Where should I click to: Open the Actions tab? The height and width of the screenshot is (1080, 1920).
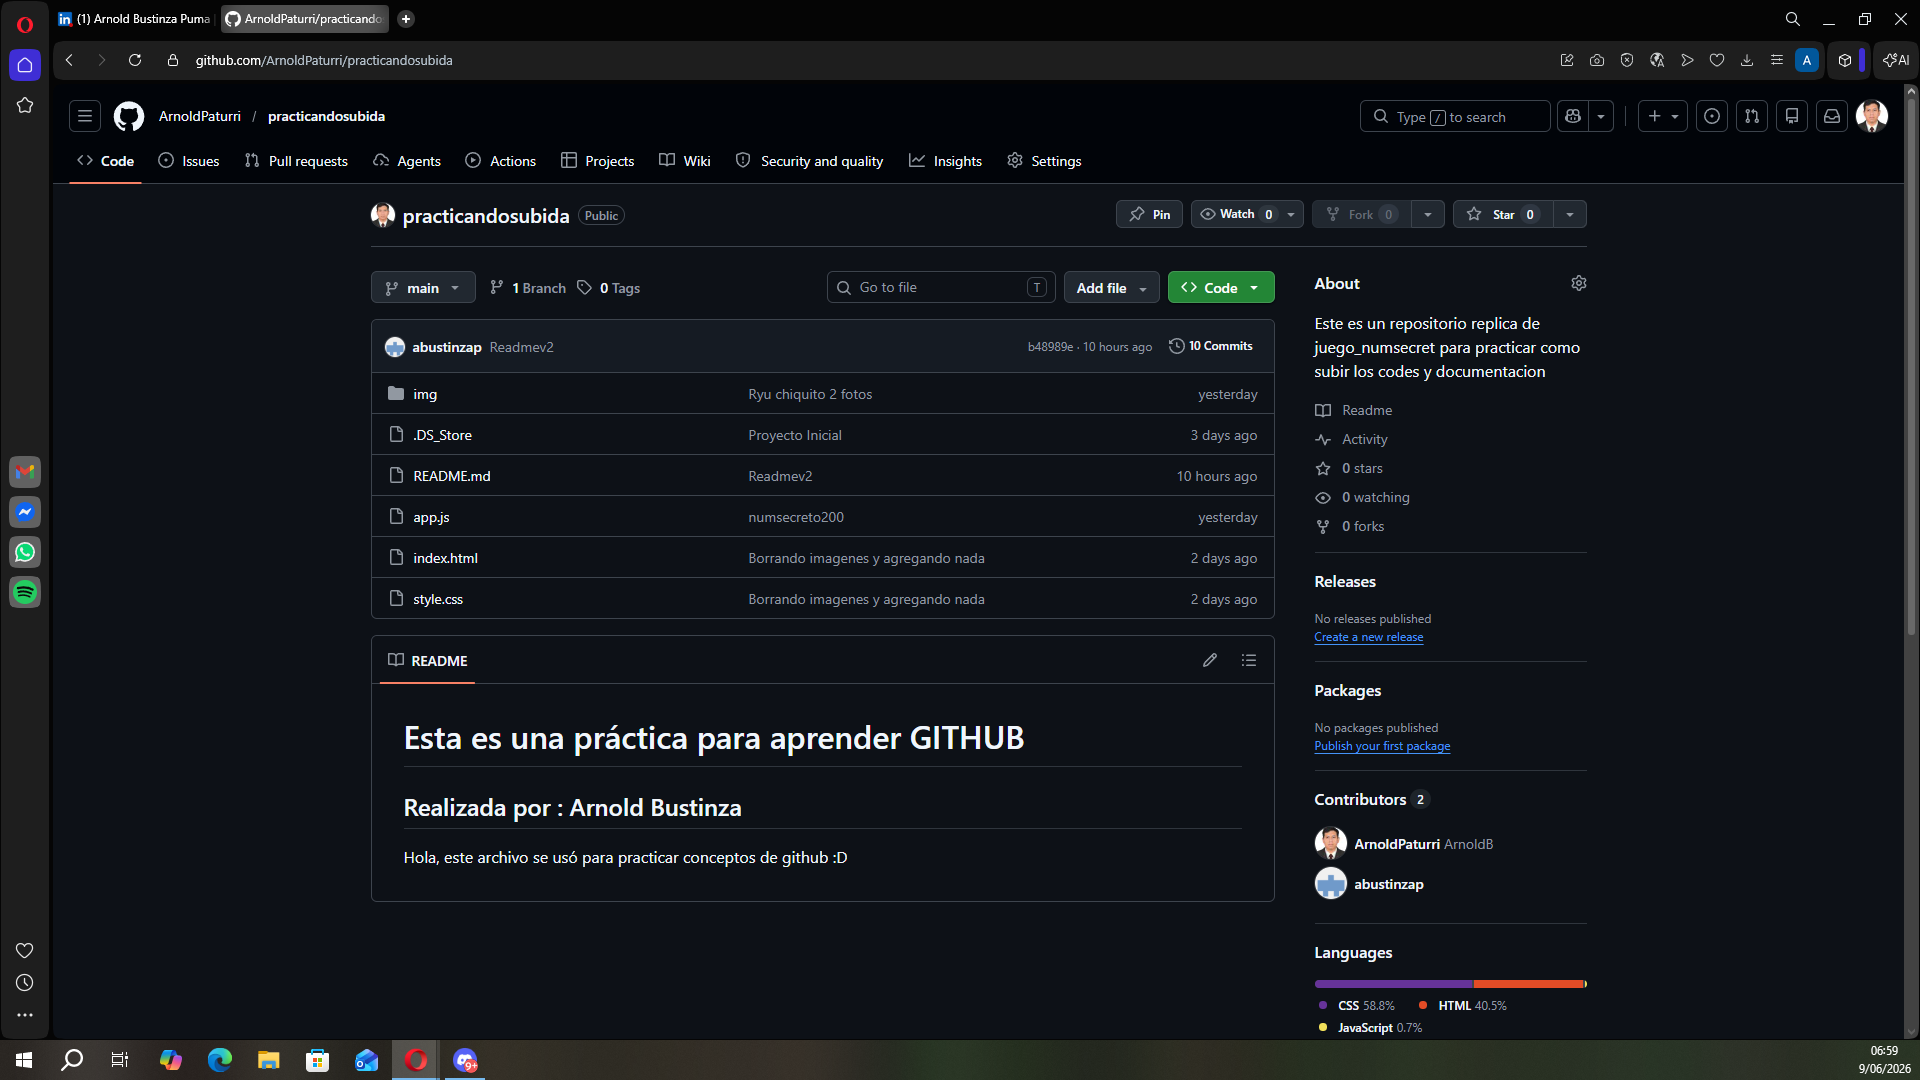pyautogui.click(x=501, y=161)
